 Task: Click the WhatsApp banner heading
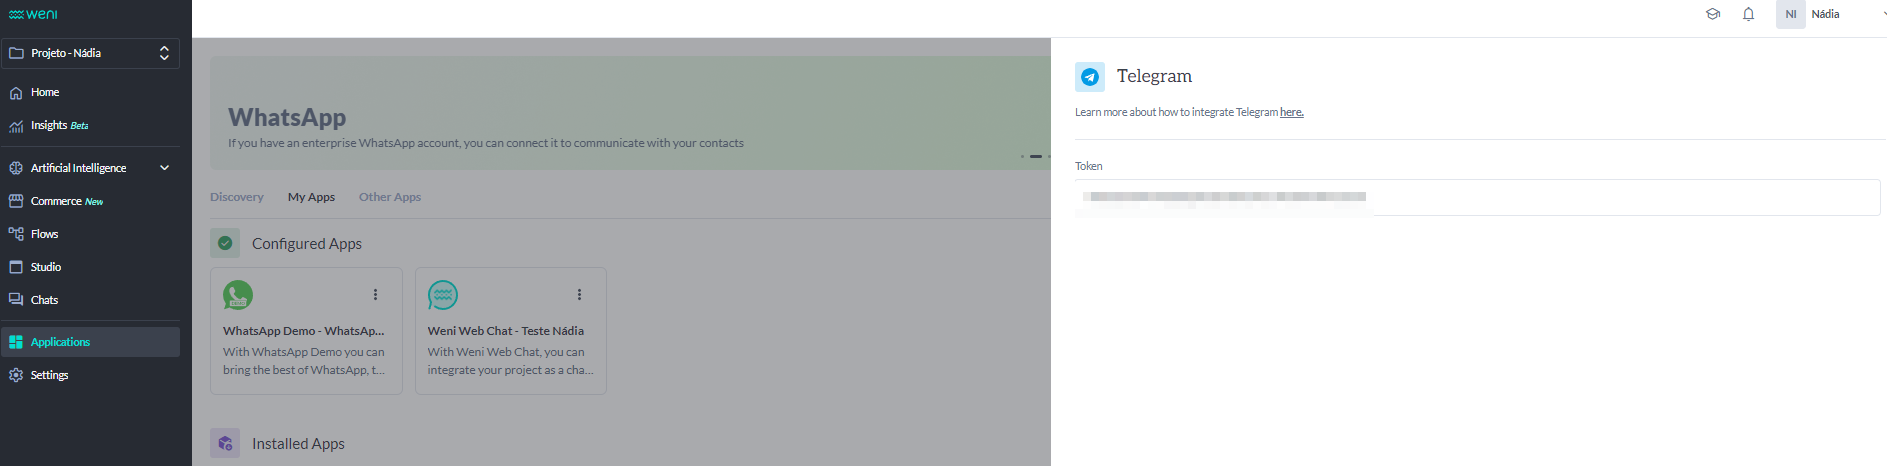click(x=287, y=117)
